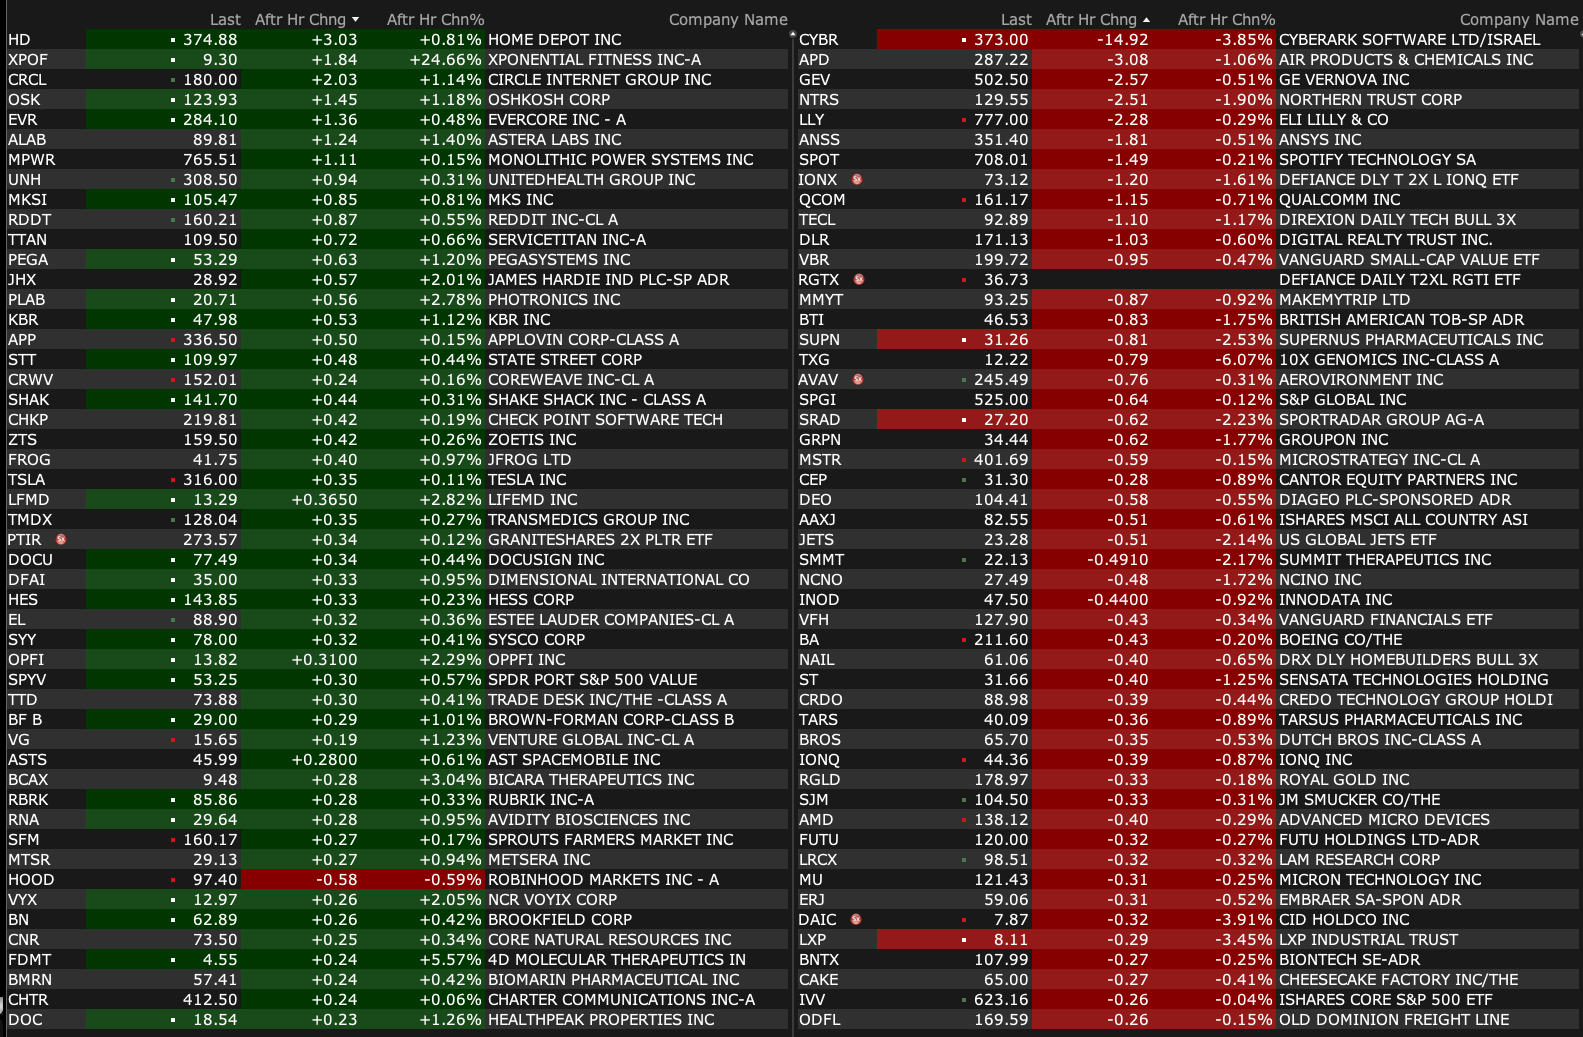The height and width of the screenshot is (1037, 1583).
Task: Click the ascending sort arrow in right panel header
Action: pyautogui.click(x=1146, y=20)
